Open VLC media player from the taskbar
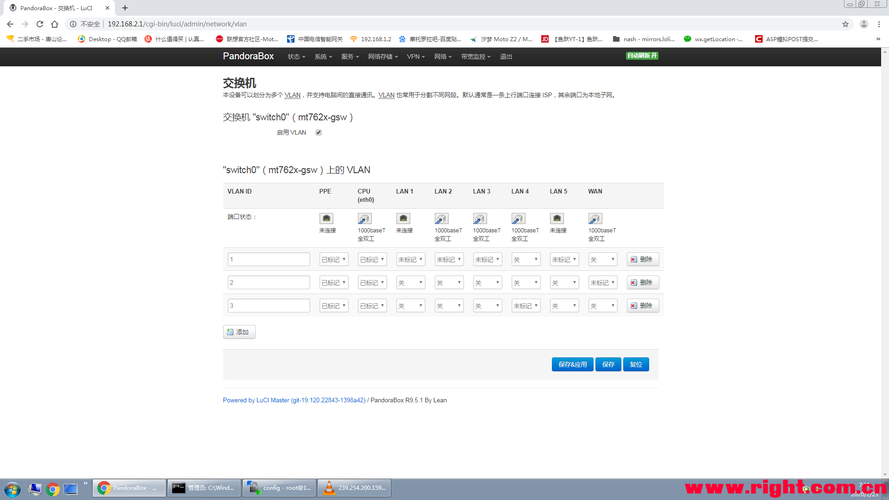Screen dimensions: 889x500 (x=329, y=488)
